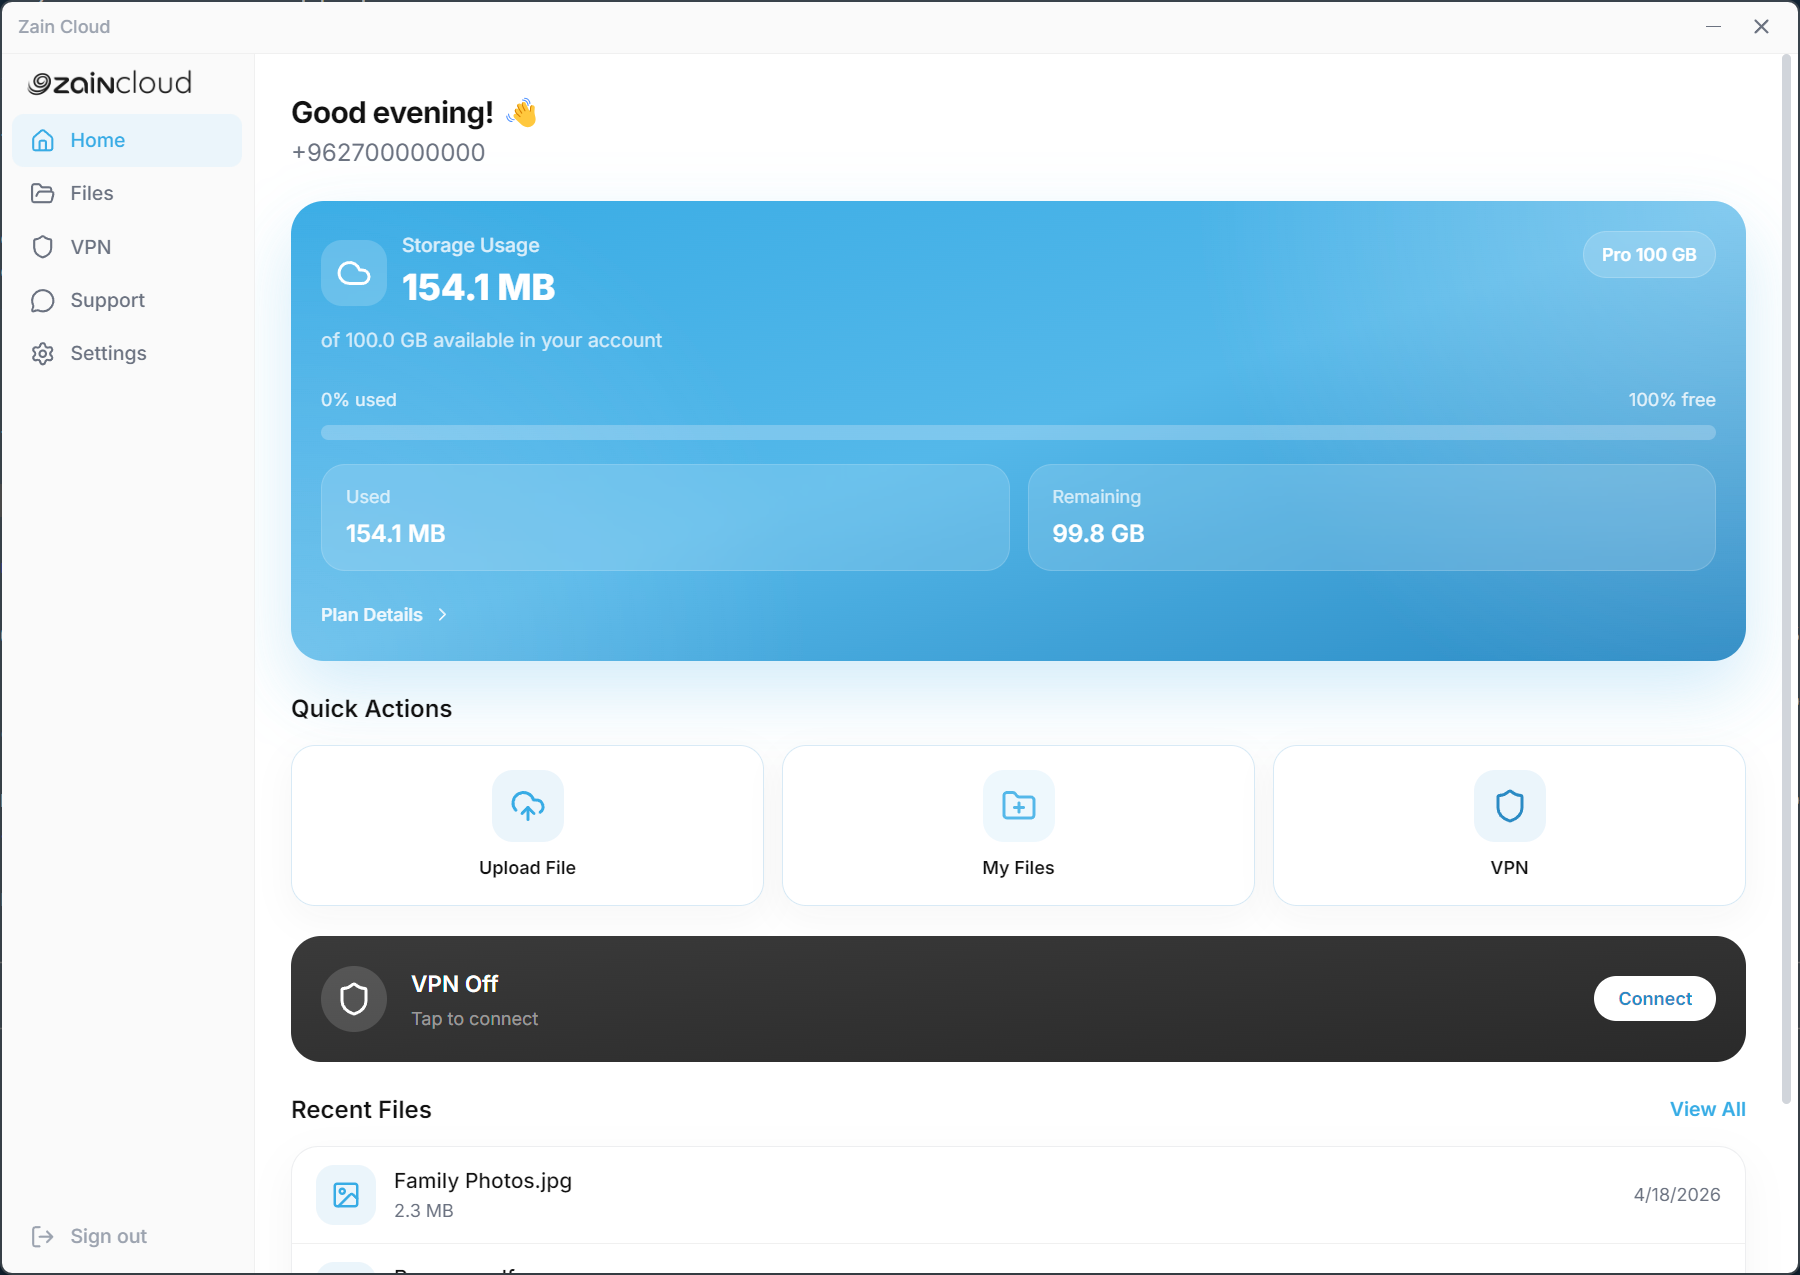Viewport: 1800px width, 1275px height.
Task: Click the '100% free' label
Action: 1672,400
